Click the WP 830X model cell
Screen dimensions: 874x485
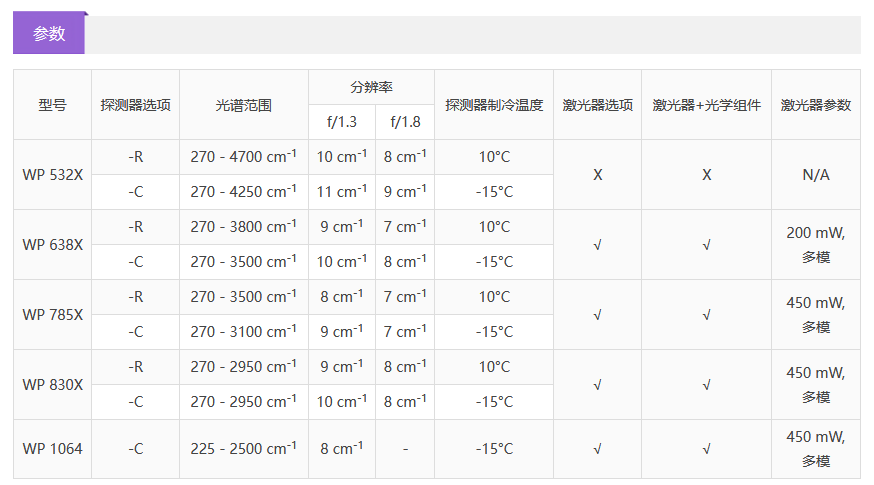coord(52,384)
